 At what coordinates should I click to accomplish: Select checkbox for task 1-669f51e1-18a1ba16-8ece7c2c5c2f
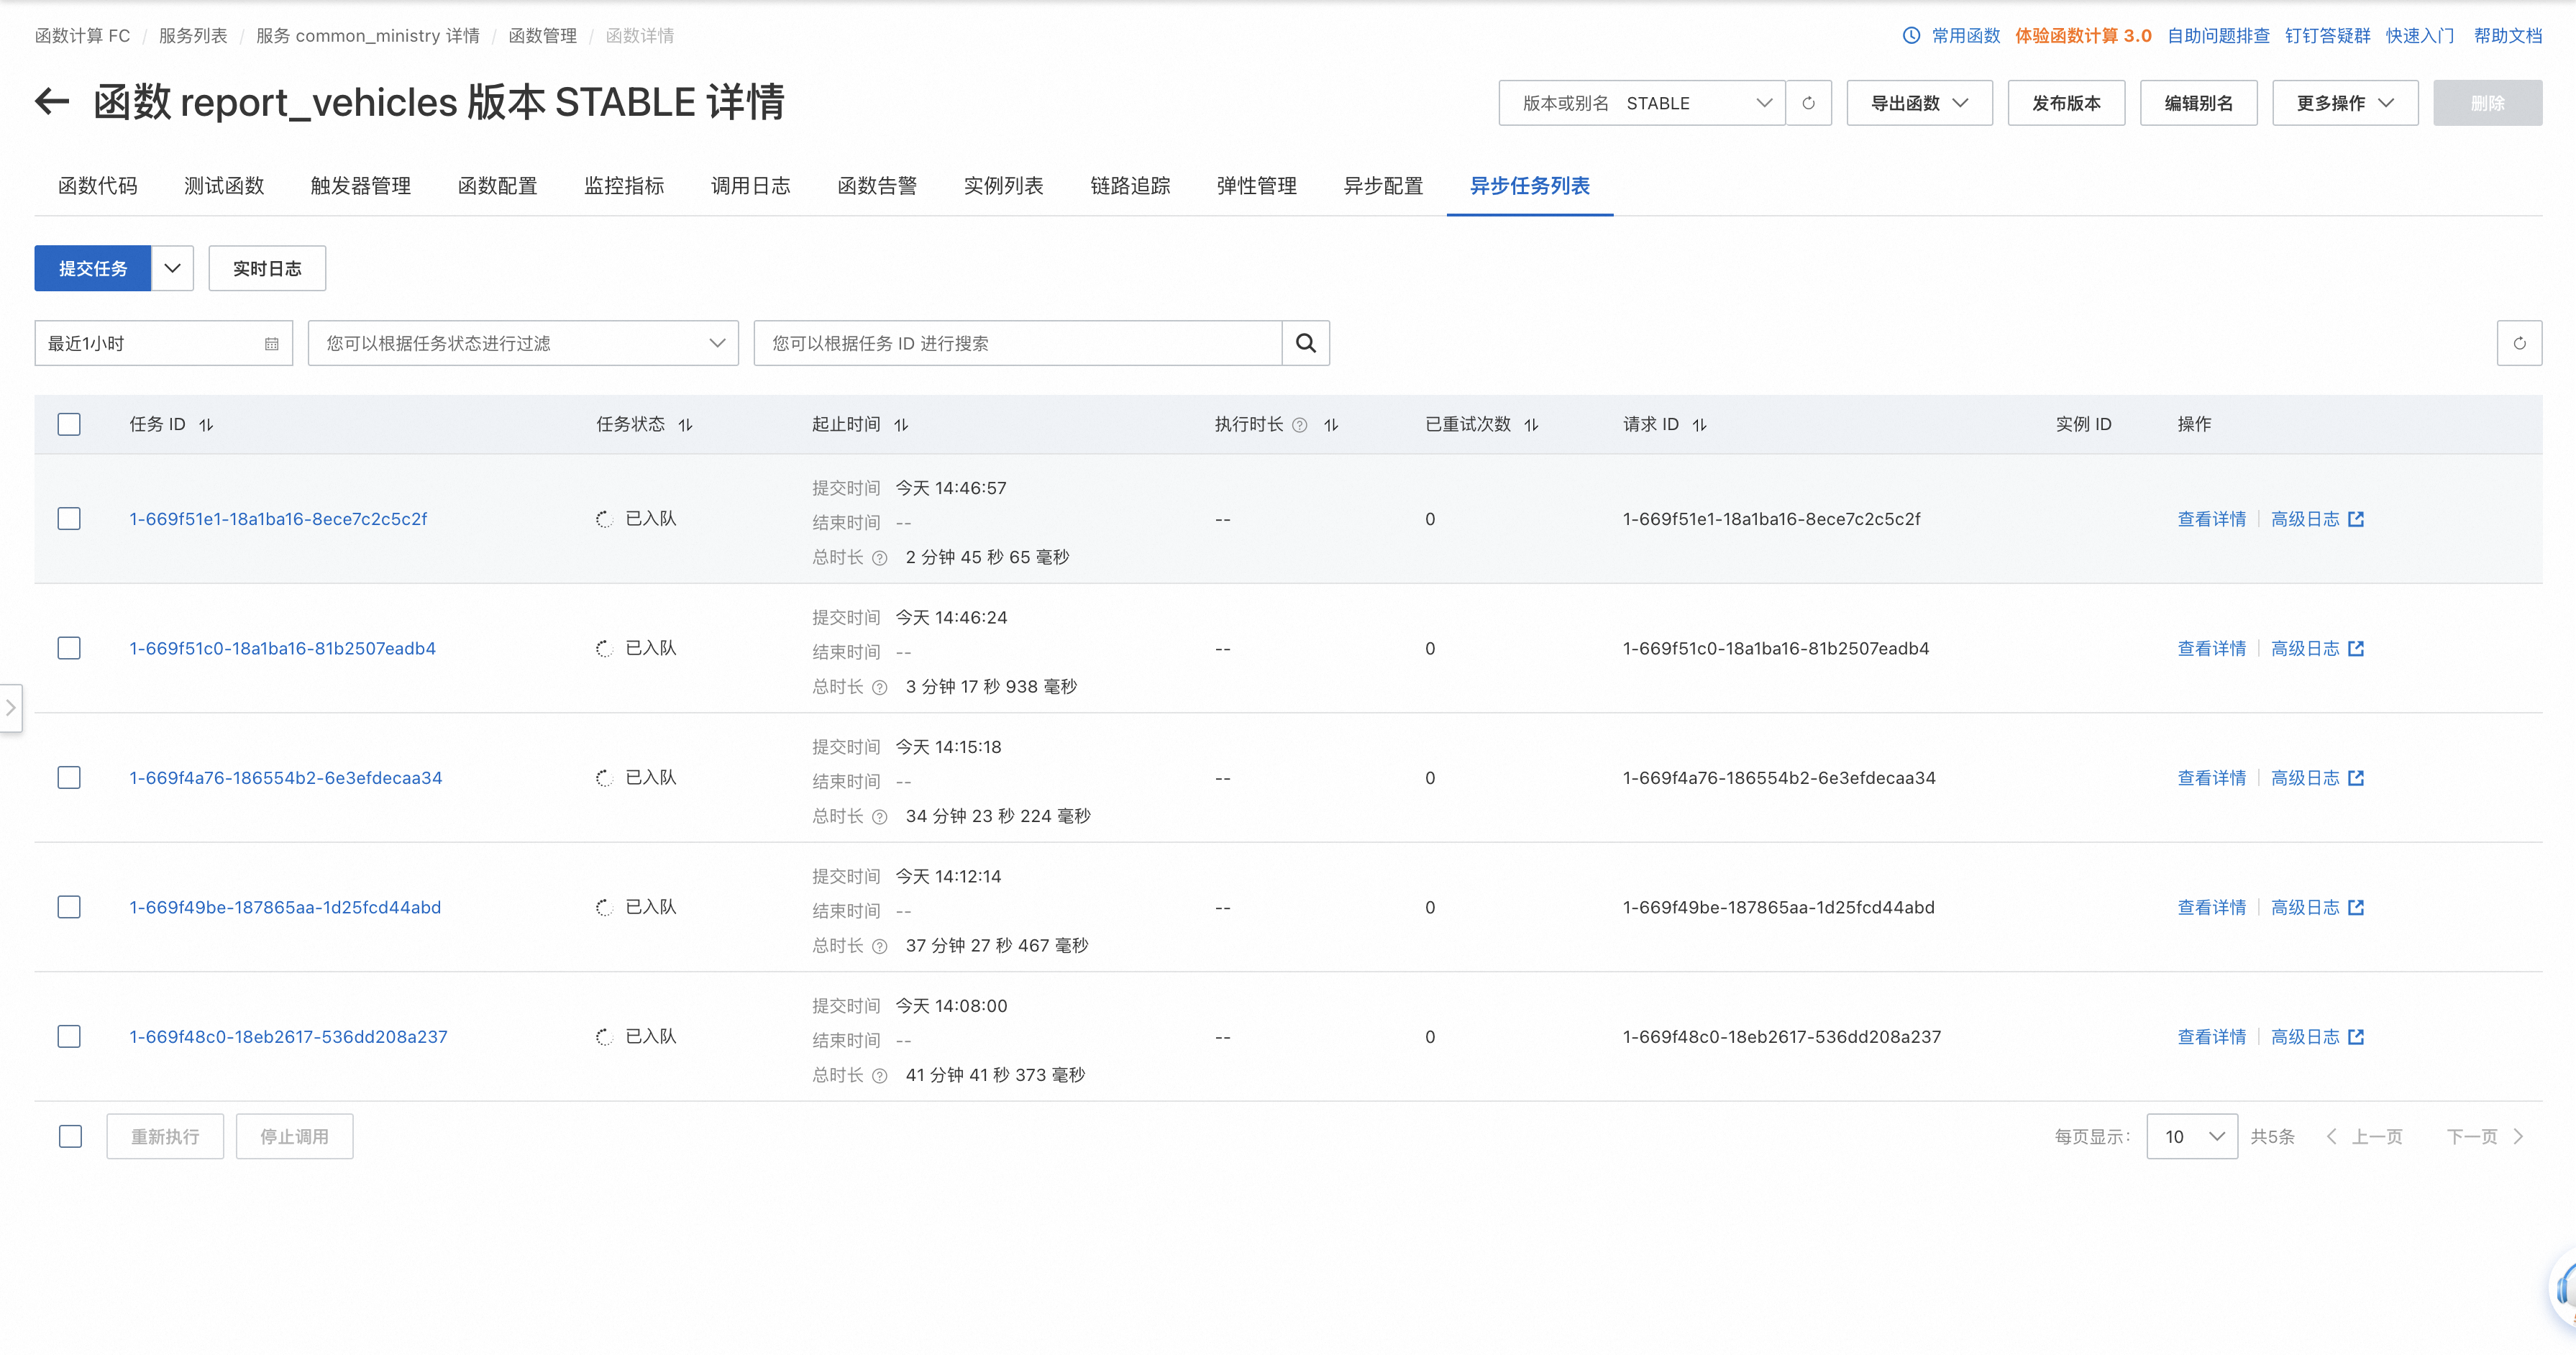pyautogui.click(x=69, y=519)
